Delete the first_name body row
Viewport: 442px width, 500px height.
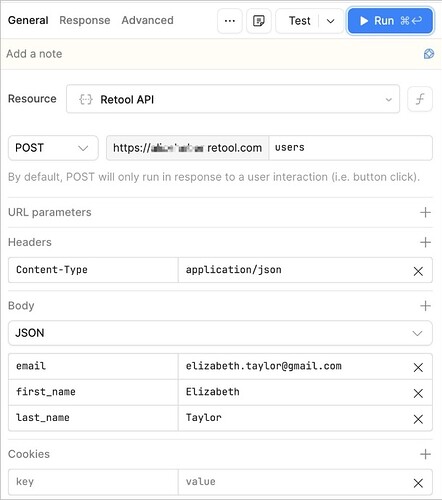click(418, 393)
